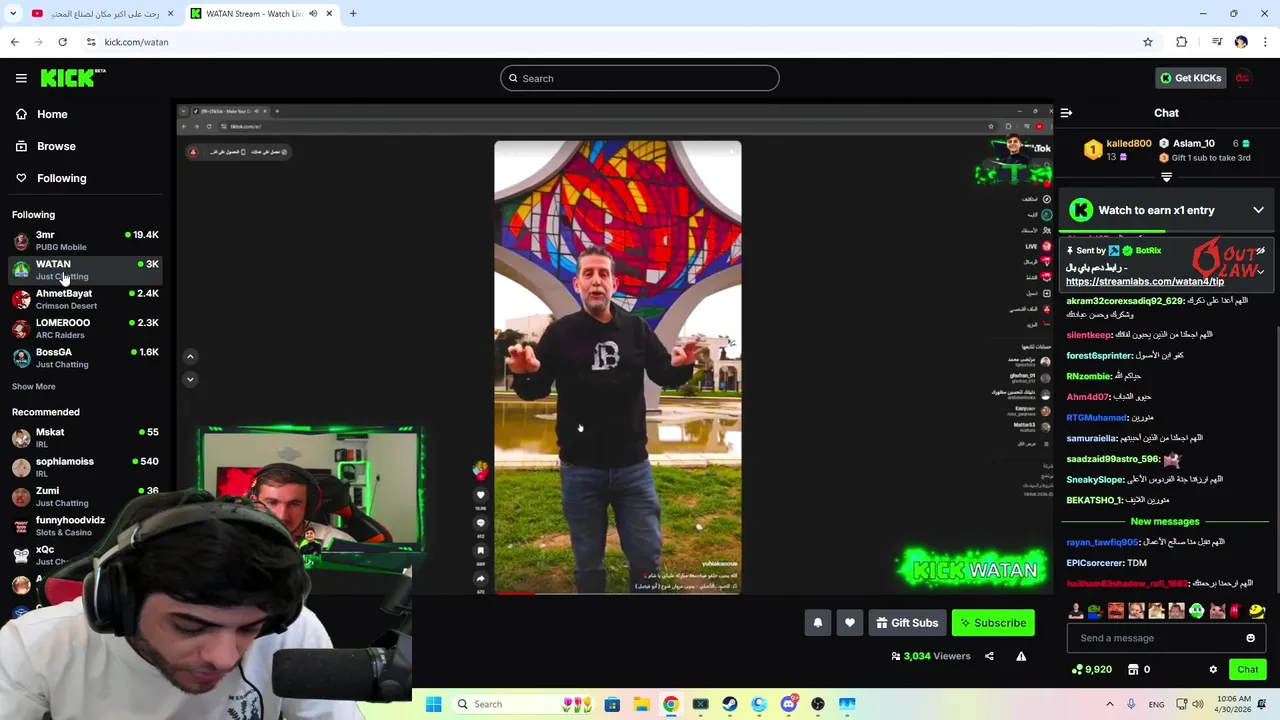This screenshot has height=720, width=1280.
Task: Collapse the chat panel arrow icon
Action: pos(1066,113)
